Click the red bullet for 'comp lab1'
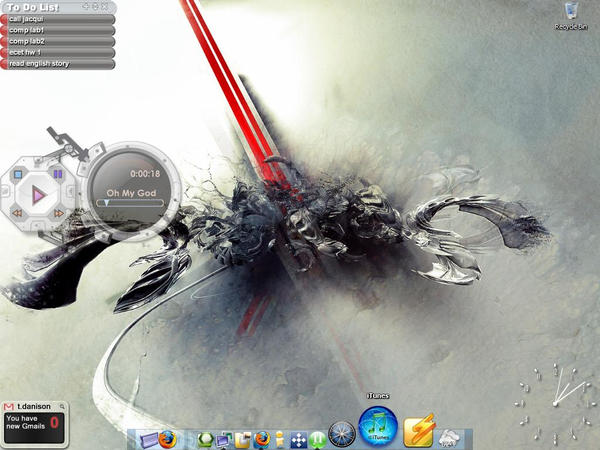Viewport: 600px width, 450px height. 4,30
